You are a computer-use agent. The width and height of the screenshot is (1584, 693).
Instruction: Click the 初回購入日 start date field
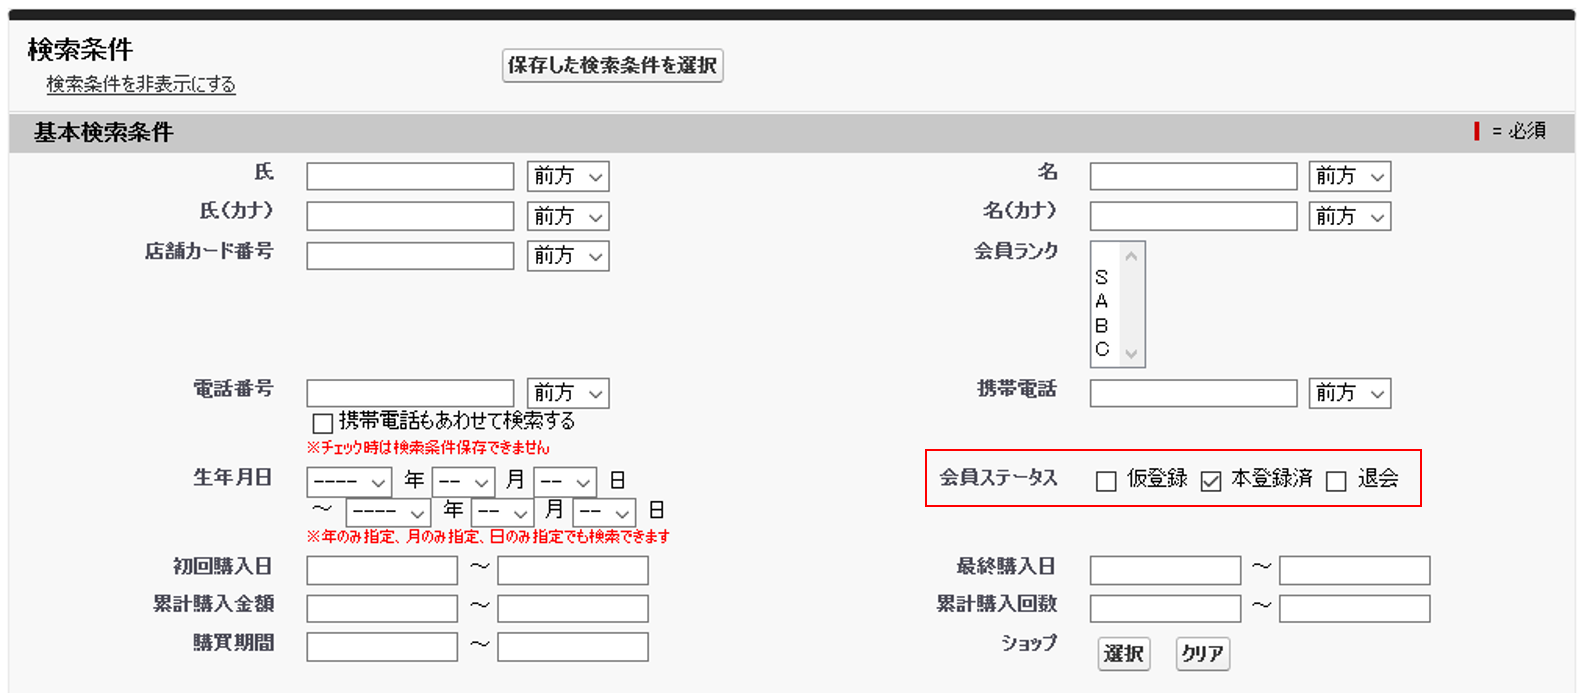coord(382,571)
